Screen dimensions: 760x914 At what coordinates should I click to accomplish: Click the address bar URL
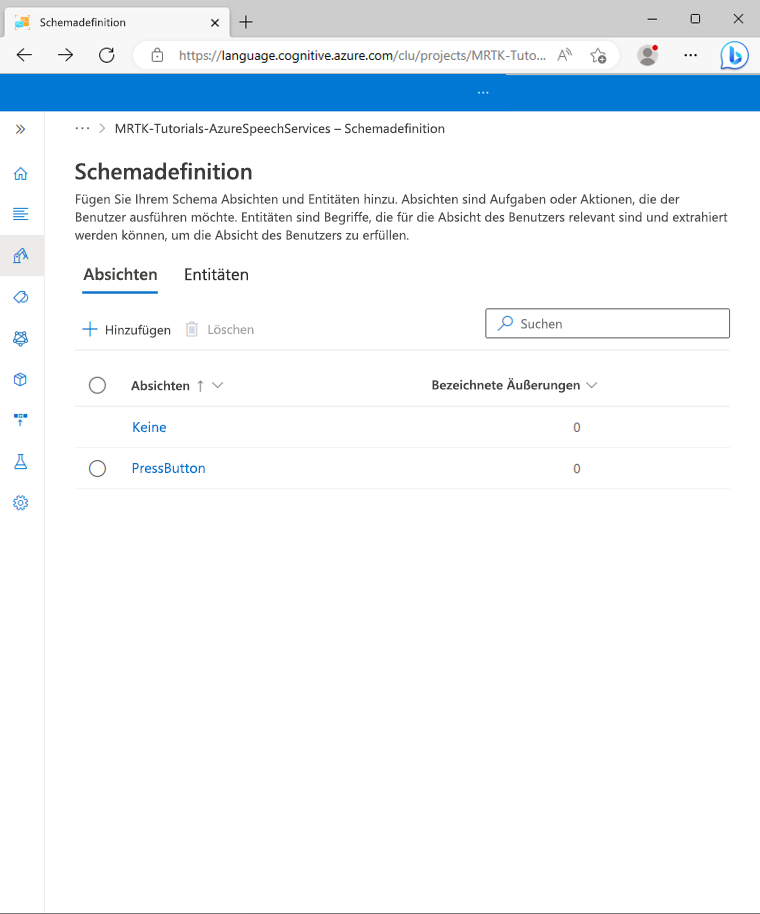pyautogui.click(x=362, y=55)
